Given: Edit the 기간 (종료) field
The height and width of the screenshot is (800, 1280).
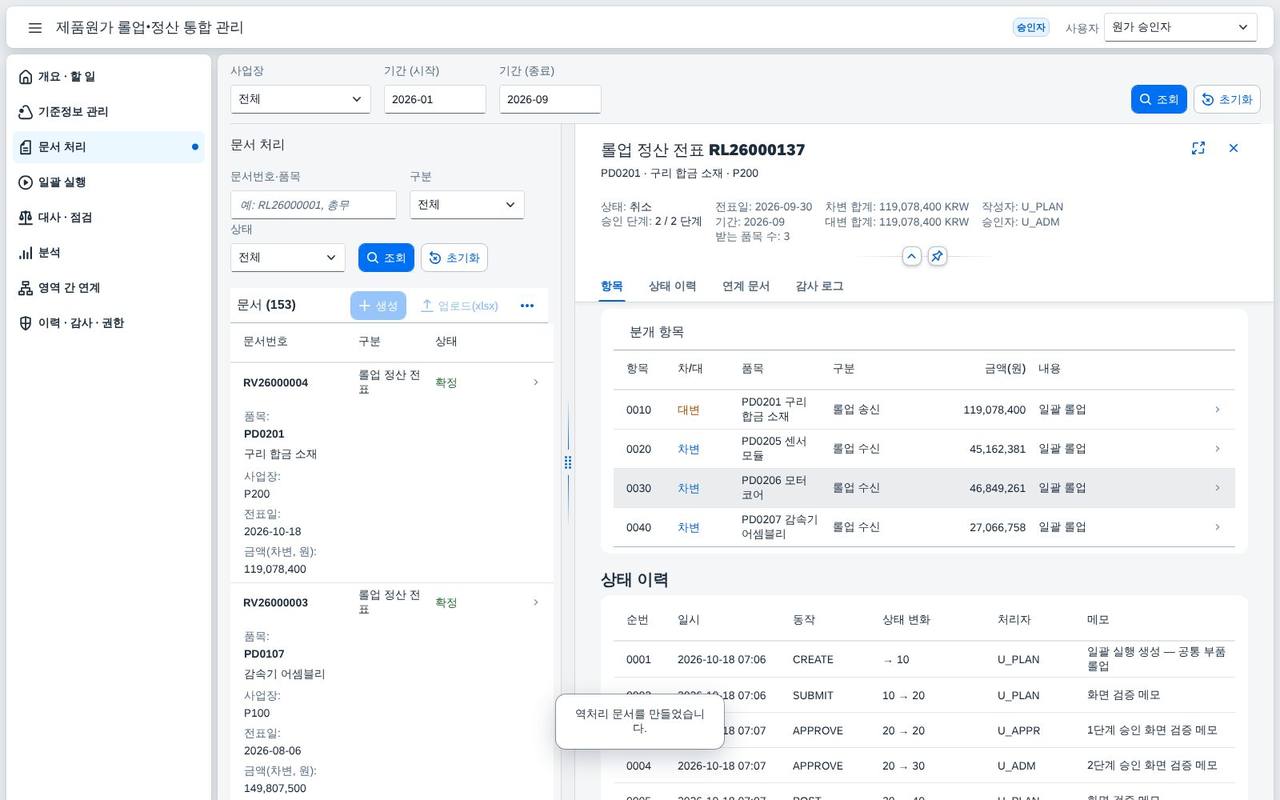Looking at the screenshot, I should click(x=550, y=99).
